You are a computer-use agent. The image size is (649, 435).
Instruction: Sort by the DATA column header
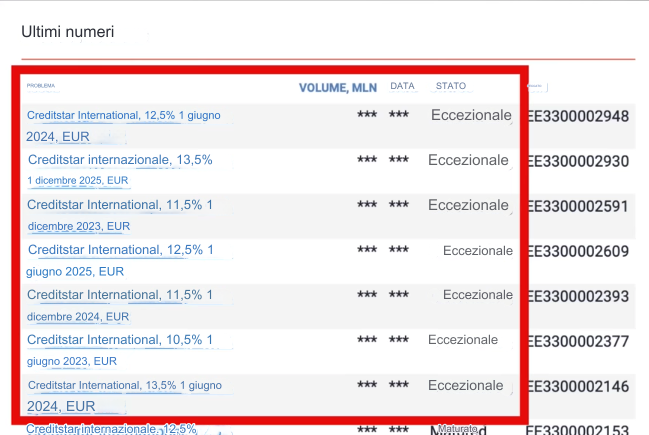coord(402,86)
